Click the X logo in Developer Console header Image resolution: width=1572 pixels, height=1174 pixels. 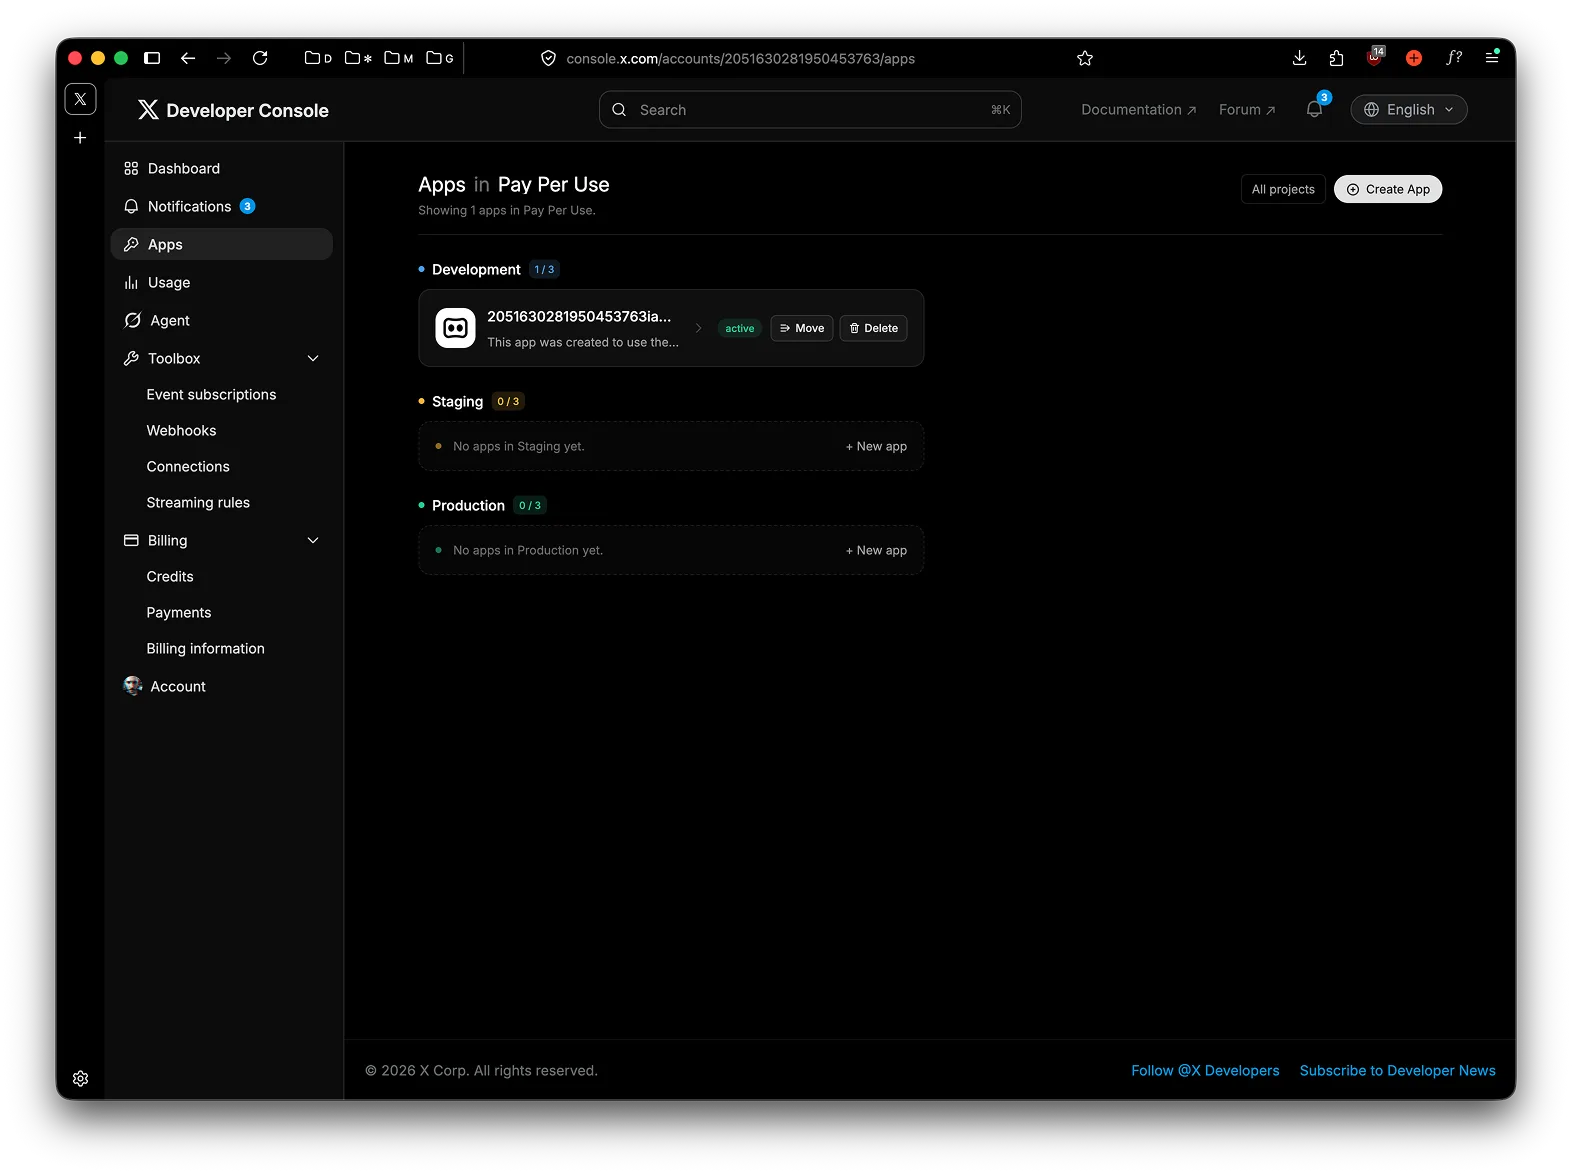pyautogui.click(x=148, y=110)
